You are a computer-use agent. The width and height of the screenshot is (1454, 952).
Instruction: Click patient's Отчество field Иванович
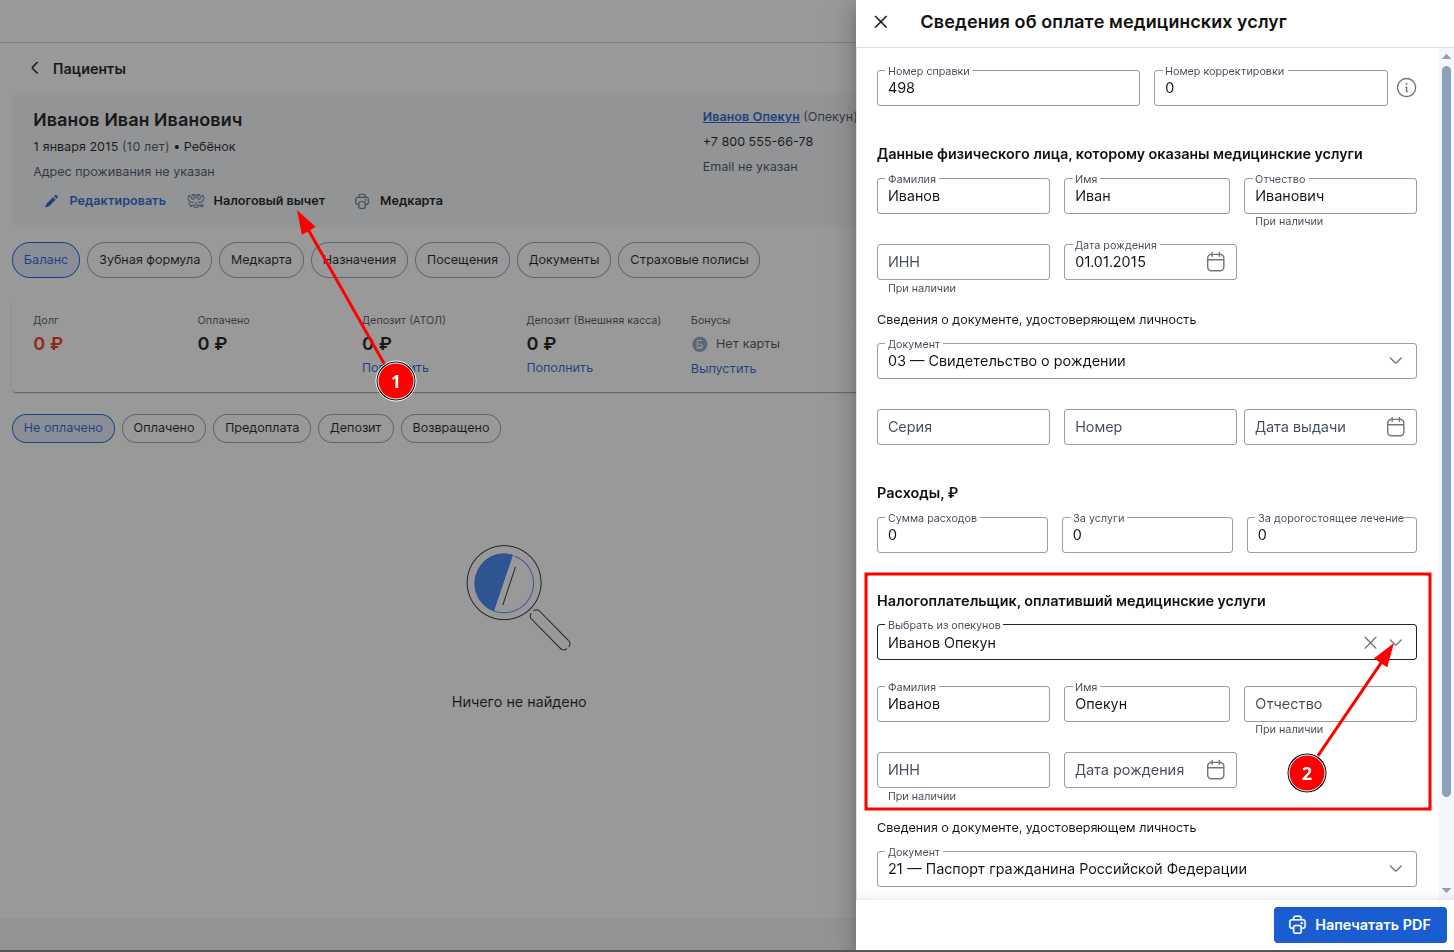pos(1330,196)
